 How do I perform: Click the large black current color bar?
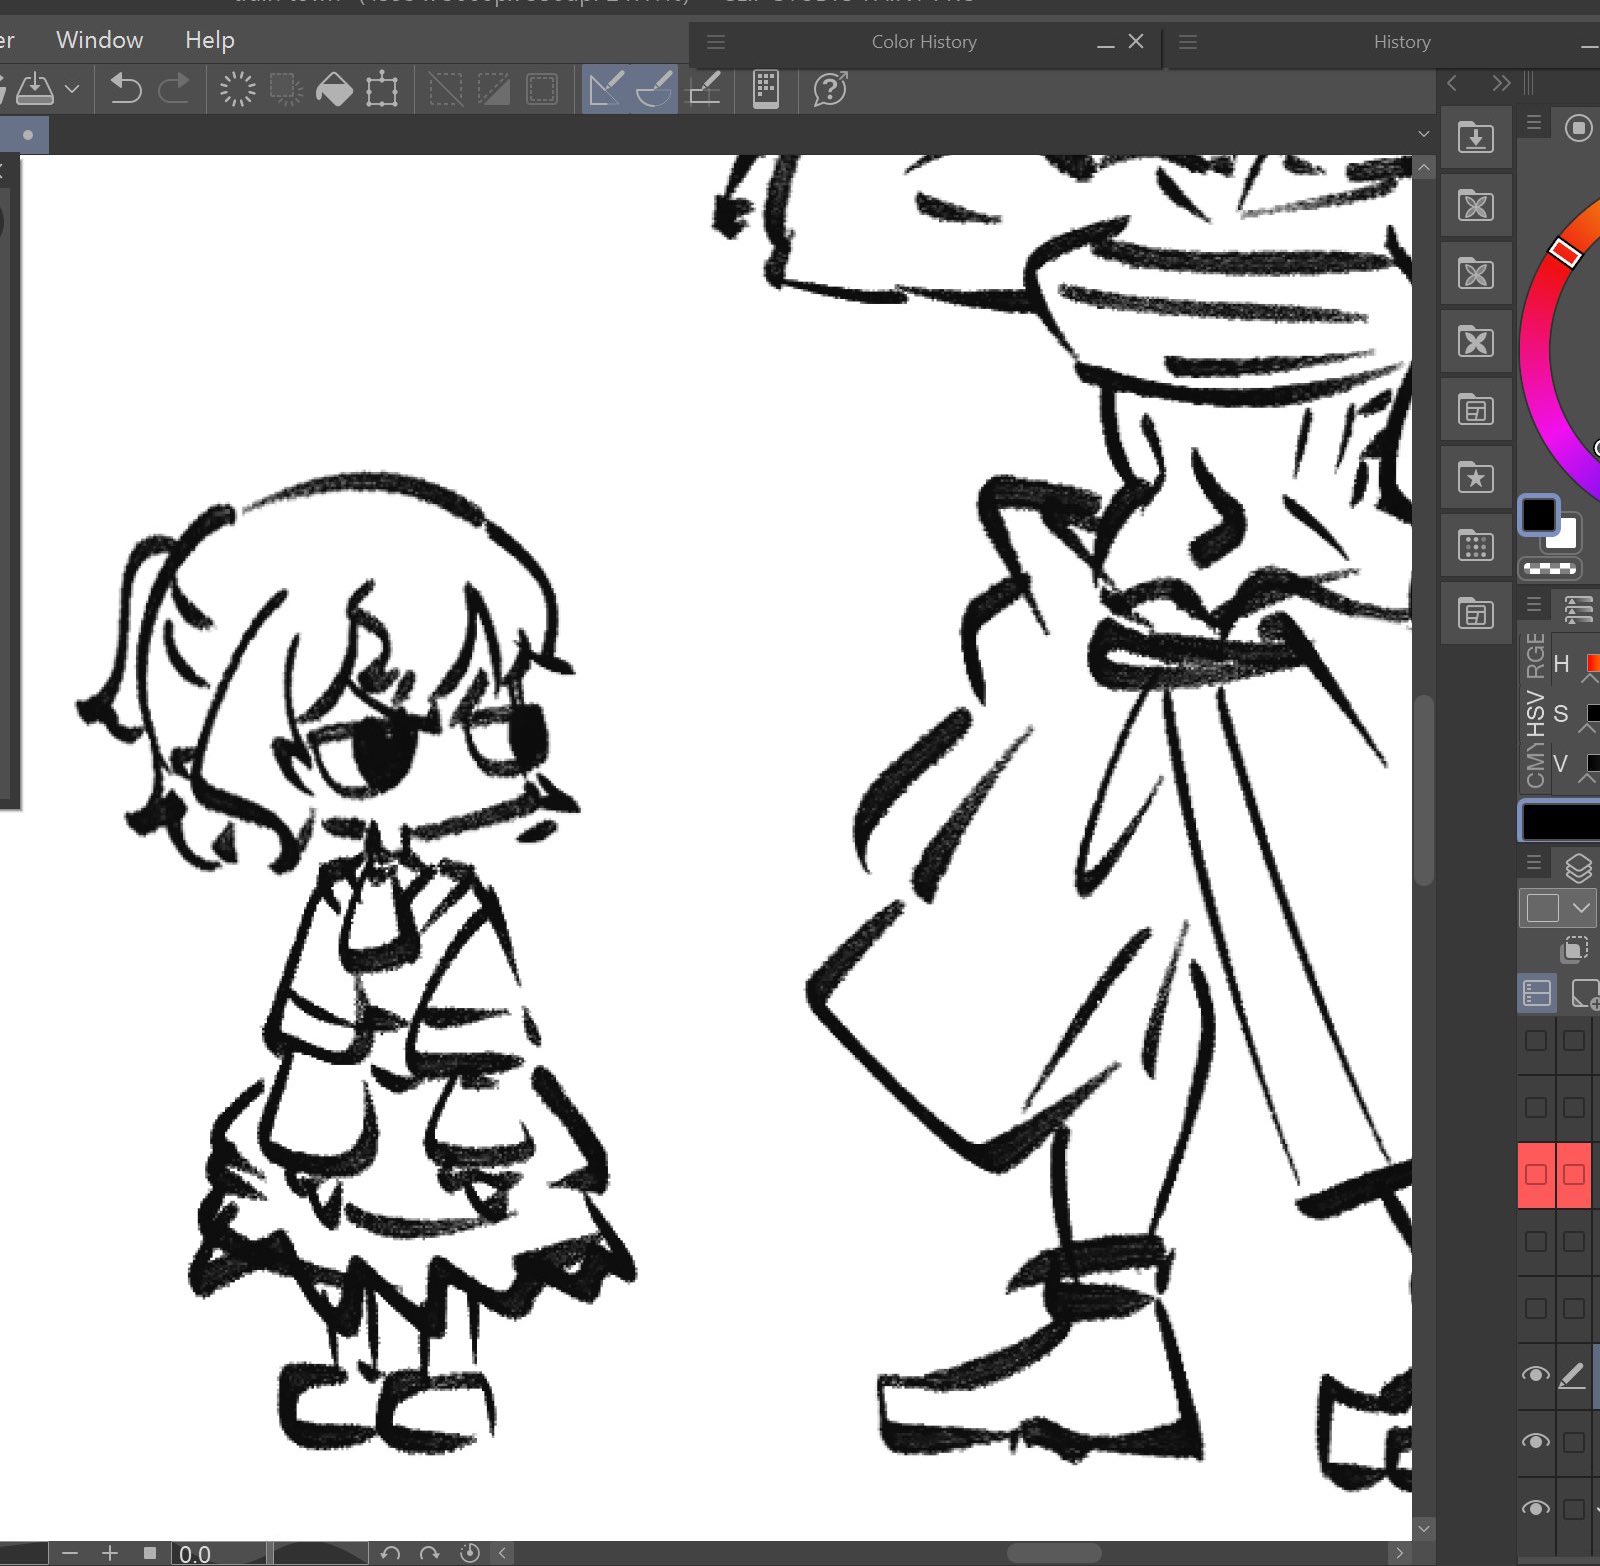(x=1560, y=822)
